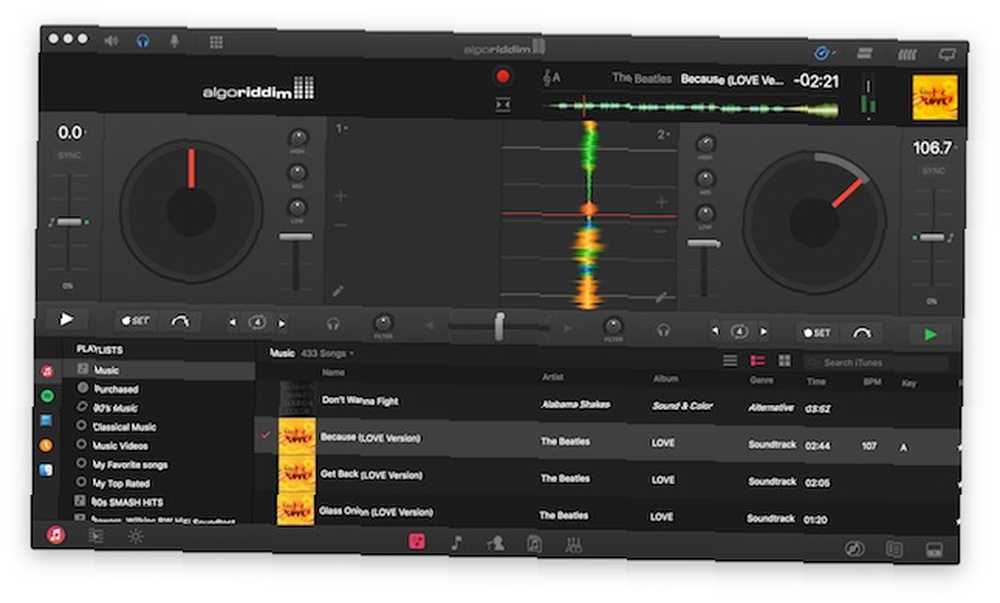Toggle deck 2 headphone cue
Image resolution: width=1000 pixels, height=603 pixels.
(663, 330)
